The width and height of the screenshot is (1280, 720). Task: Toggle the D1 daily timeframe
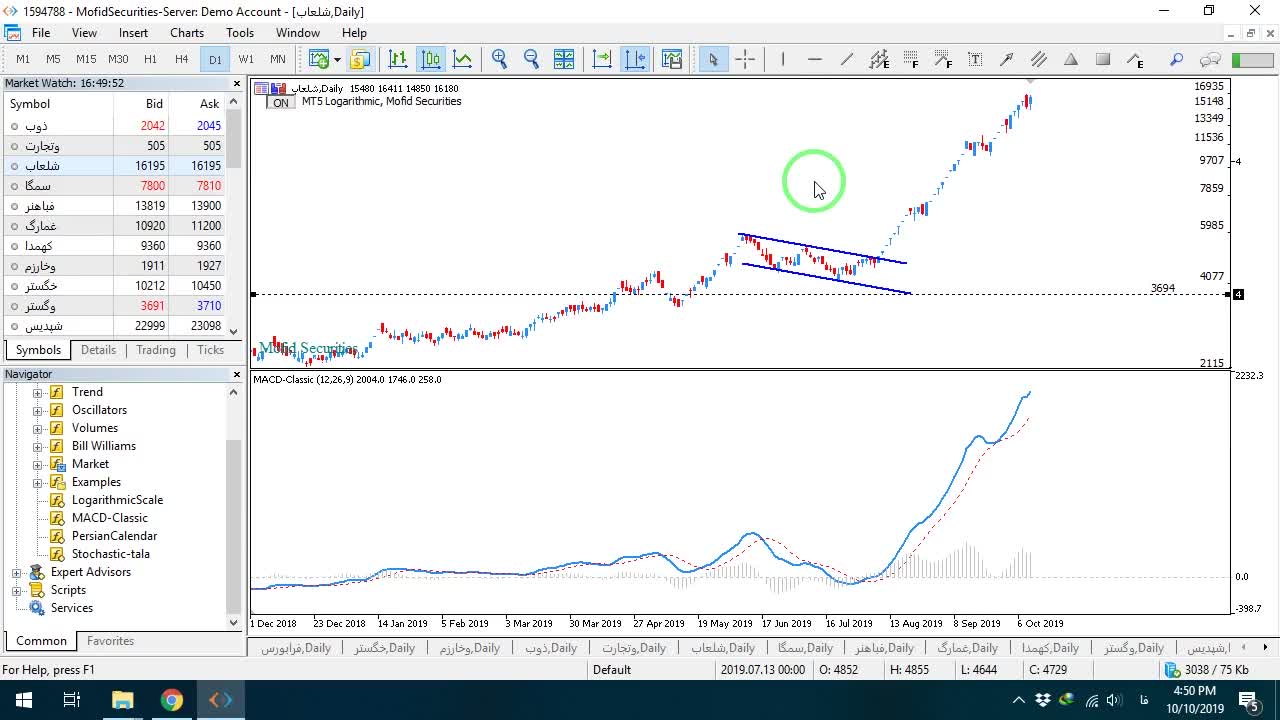click(x=215, y=59)
